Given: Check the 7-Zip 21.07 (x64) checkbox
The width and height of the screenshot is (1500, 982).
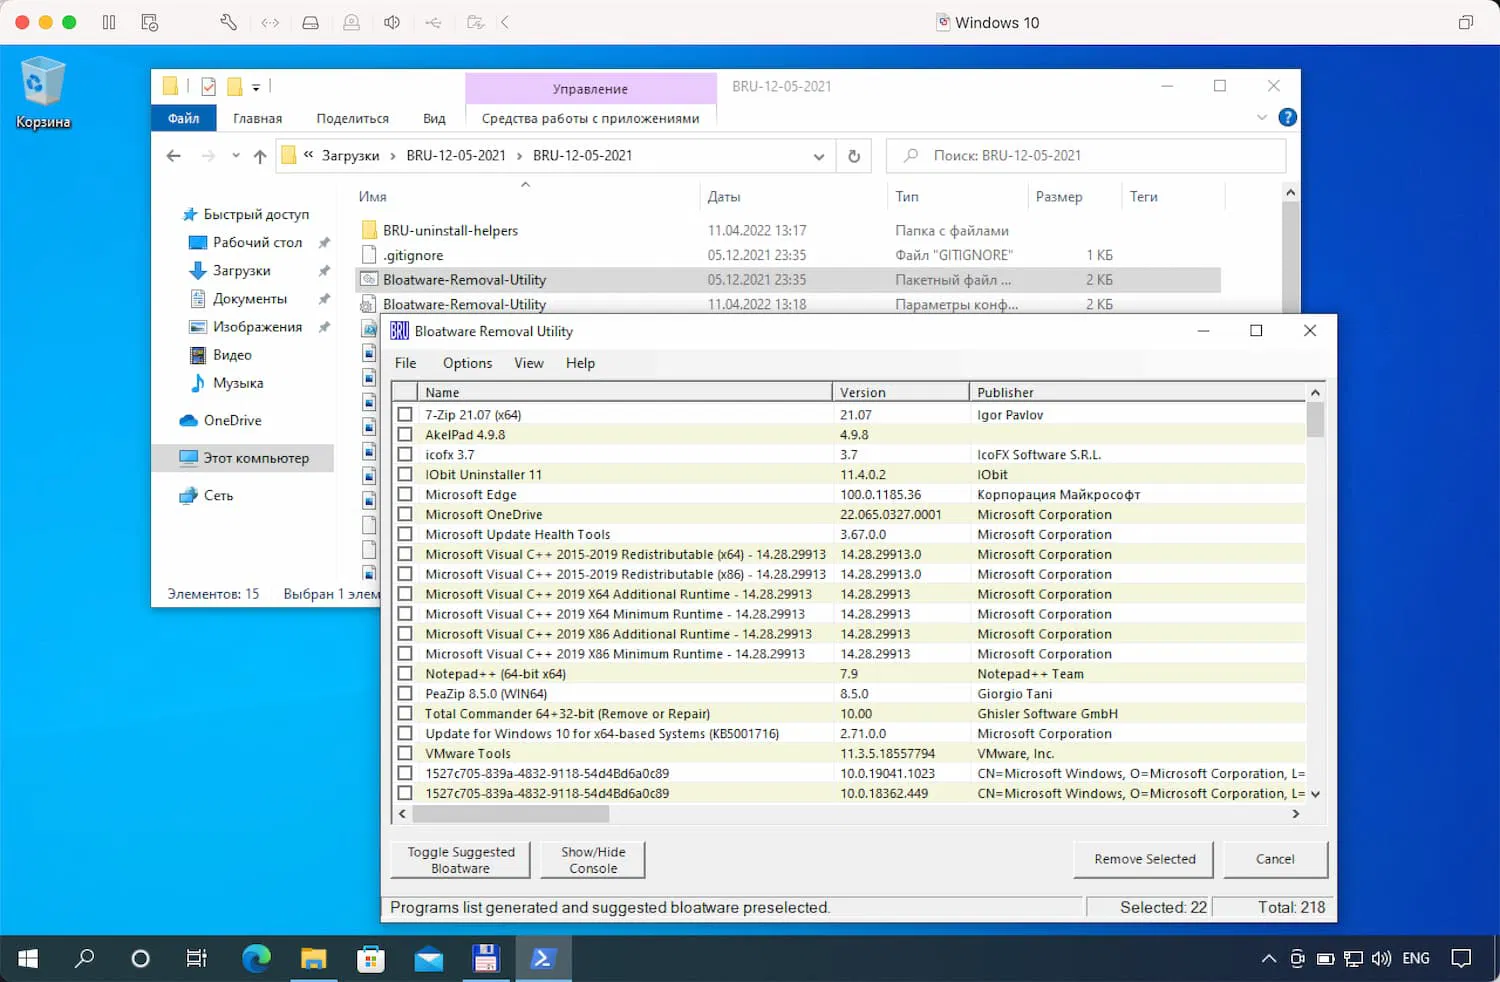Looking at the screenshot, I should [x=405, y=415].
